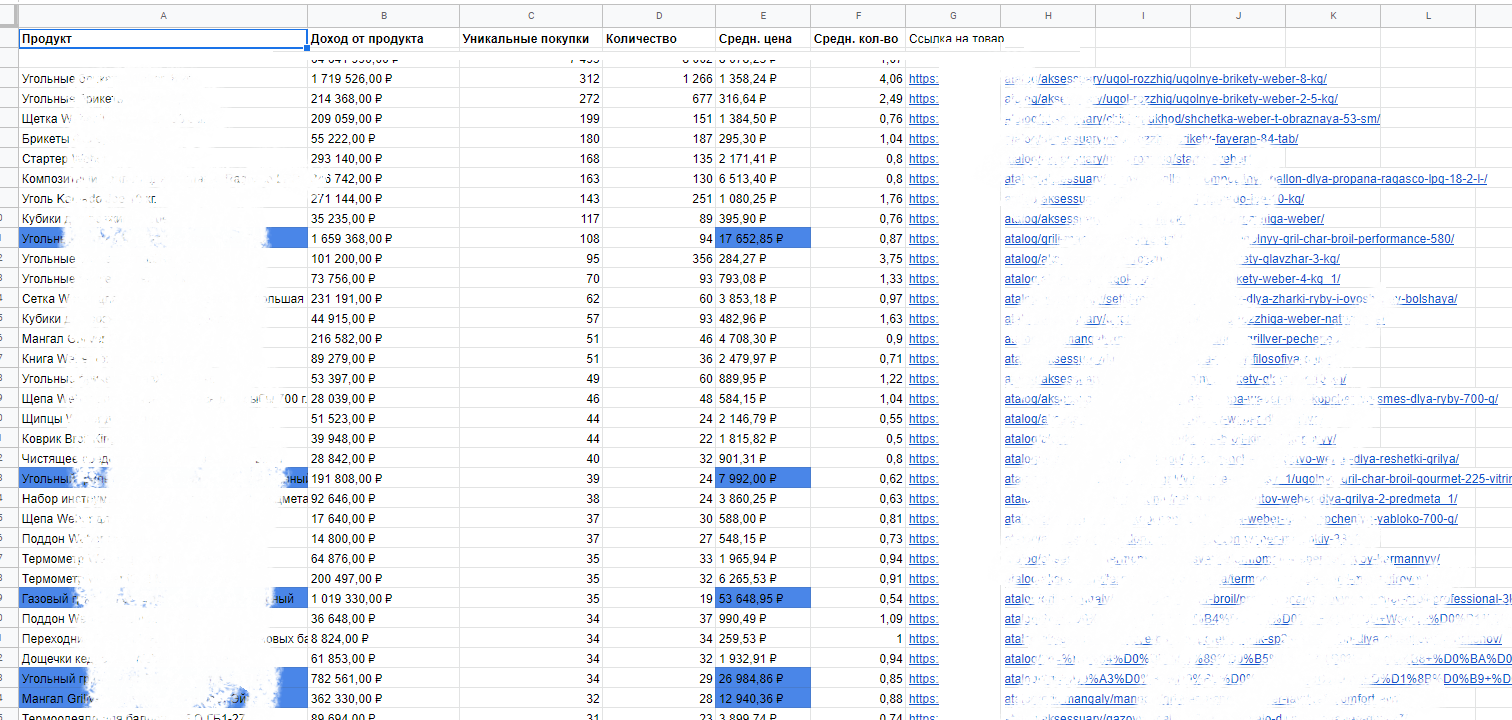Select cell with revenue 782 561,00 ₽

[x=383, y=679]
